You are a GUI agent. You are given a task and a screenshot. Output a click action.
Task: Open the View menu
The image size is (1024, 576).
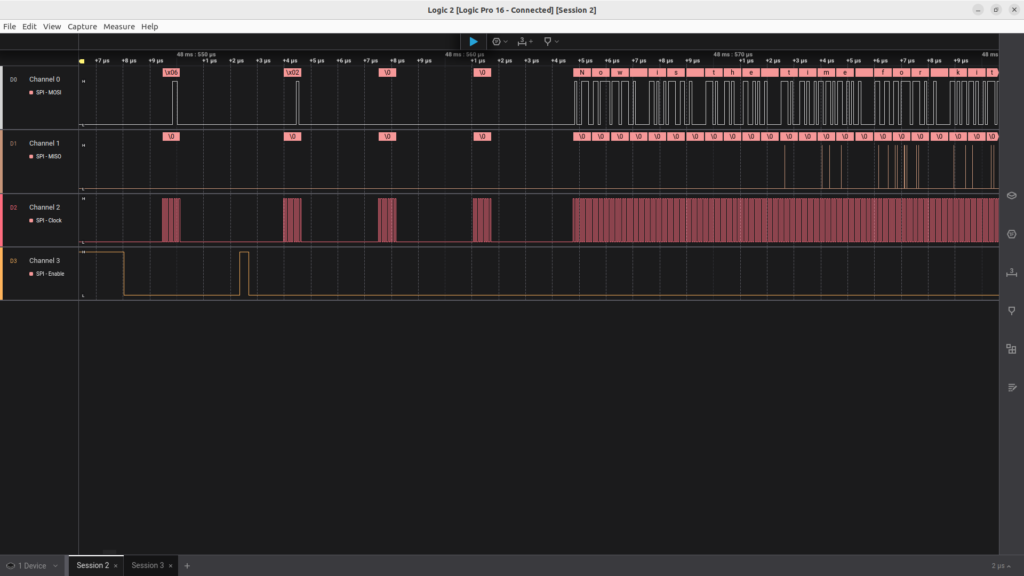coord(52,27)
